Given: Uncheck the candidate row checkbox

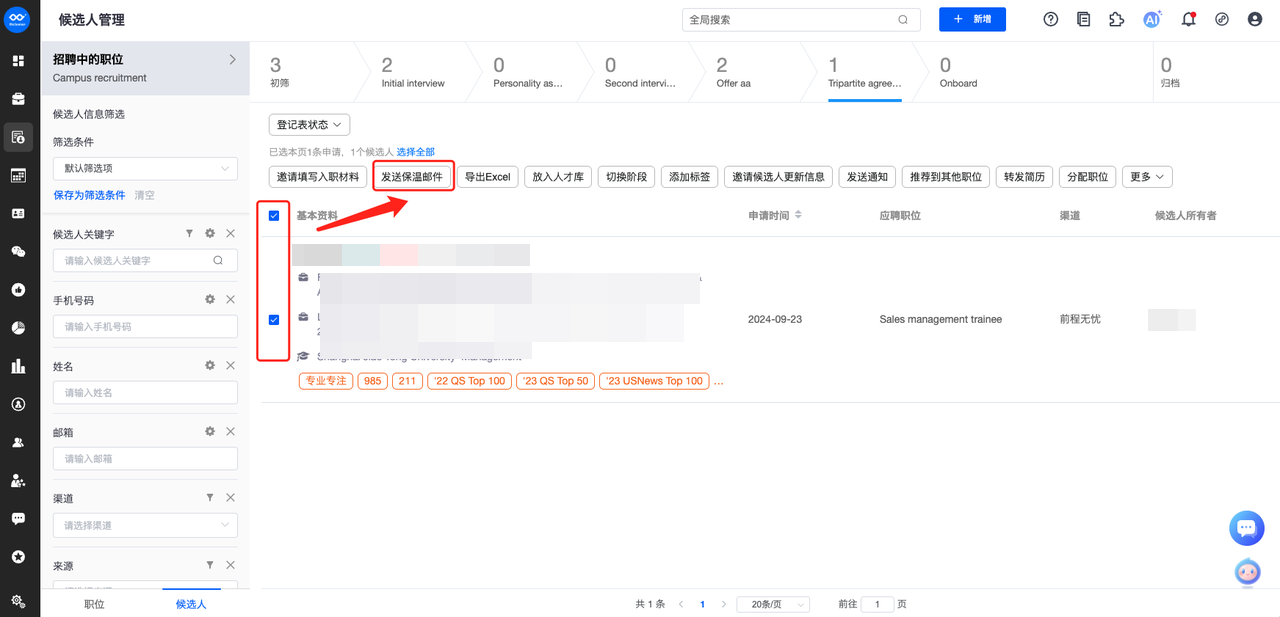Looking at the screenshot, I should [274, 319].
